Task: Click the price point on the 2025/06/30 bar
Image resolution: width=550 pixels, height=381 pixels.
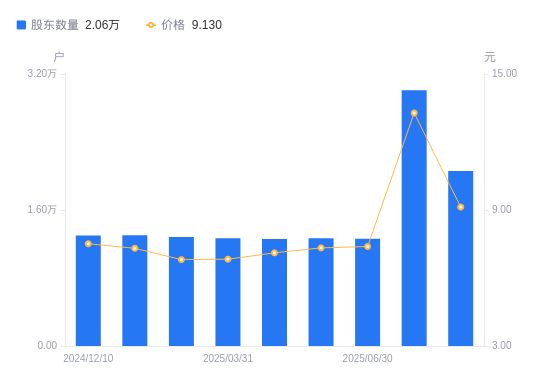Action: (368, 247)
